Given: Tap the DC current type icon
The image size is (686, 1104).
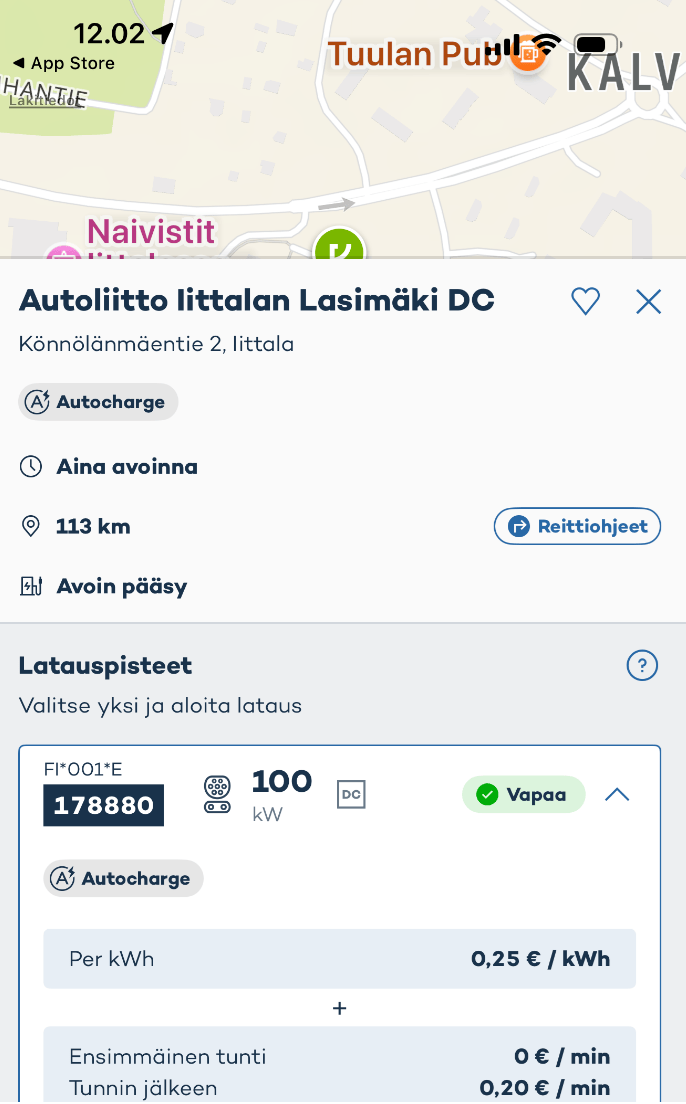Looking at the screenshot, I should click(x=351, y=794).
